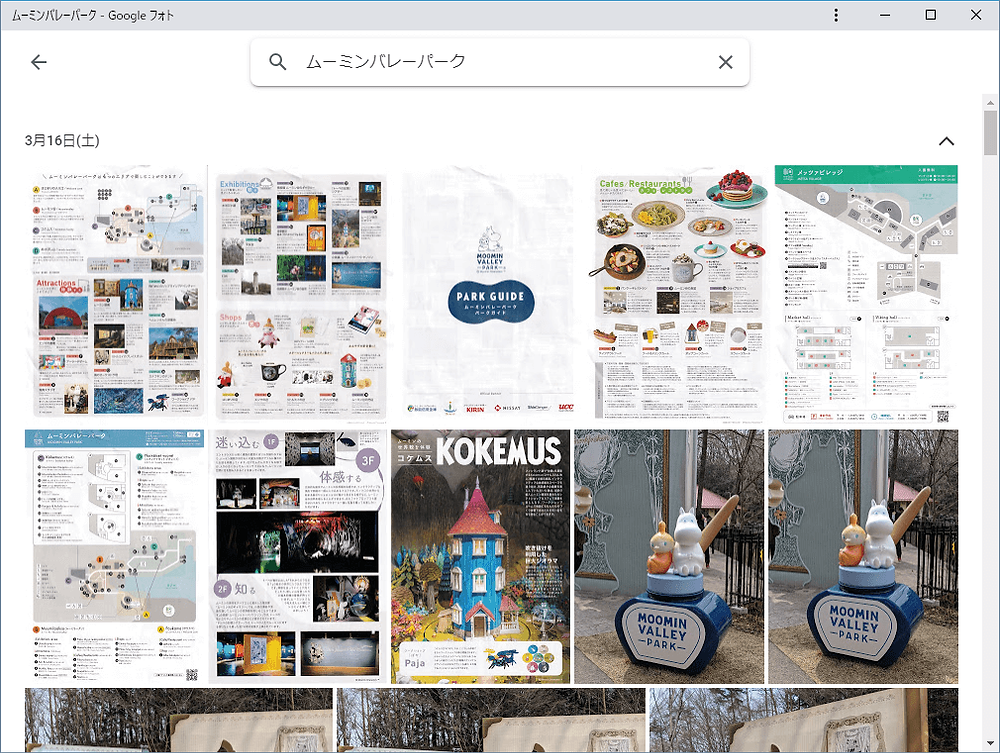Close the Google フォト window

point(976,15)
